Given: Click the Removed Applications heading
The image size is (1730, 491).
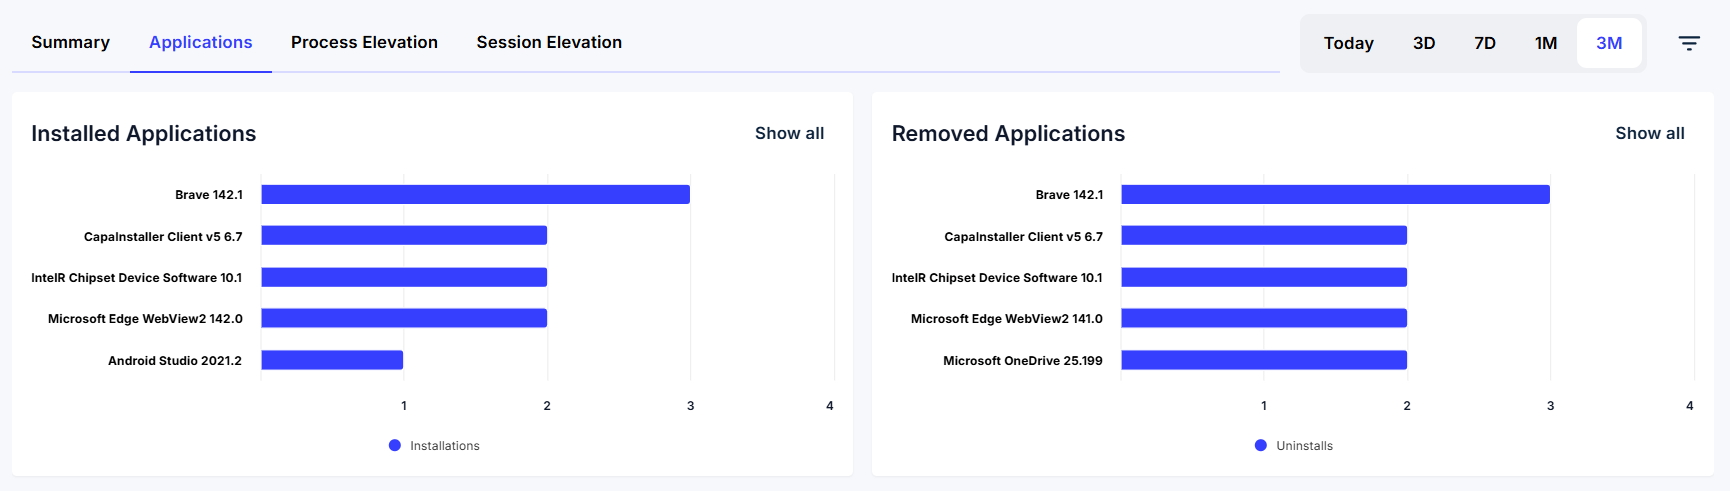Looking at the screenshot, I should point(1008,133).
